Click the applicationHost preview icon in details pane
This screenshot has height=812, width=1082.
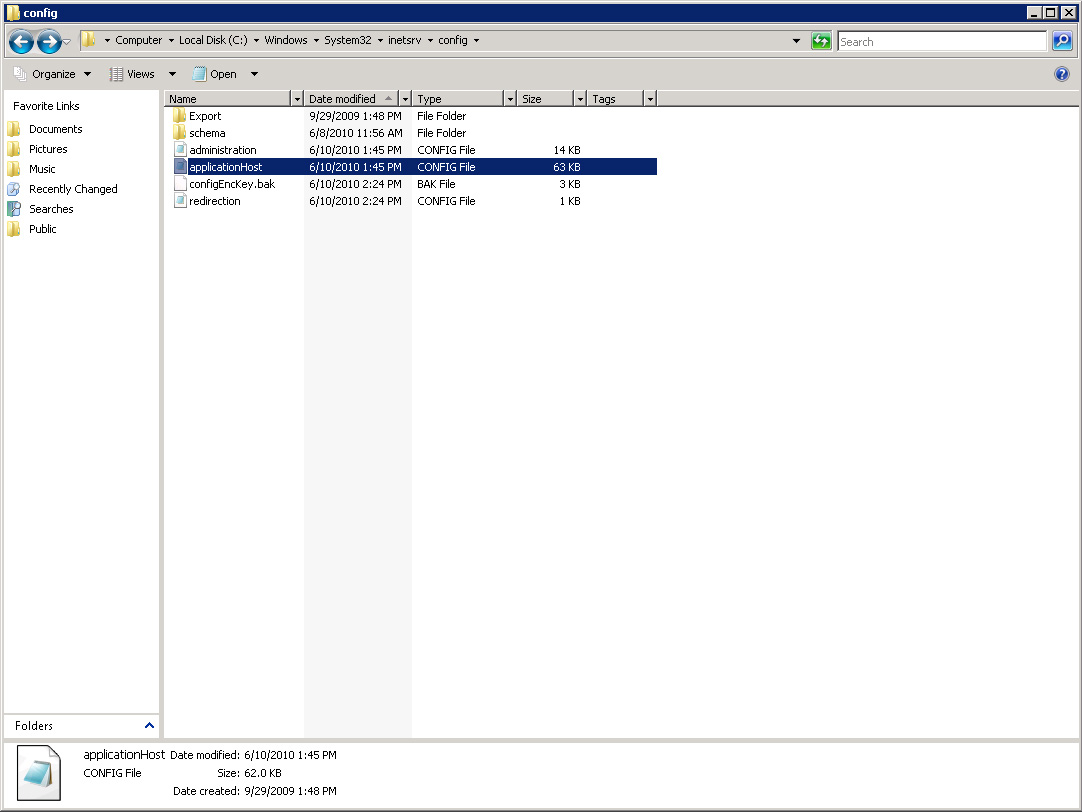point(39,773)
